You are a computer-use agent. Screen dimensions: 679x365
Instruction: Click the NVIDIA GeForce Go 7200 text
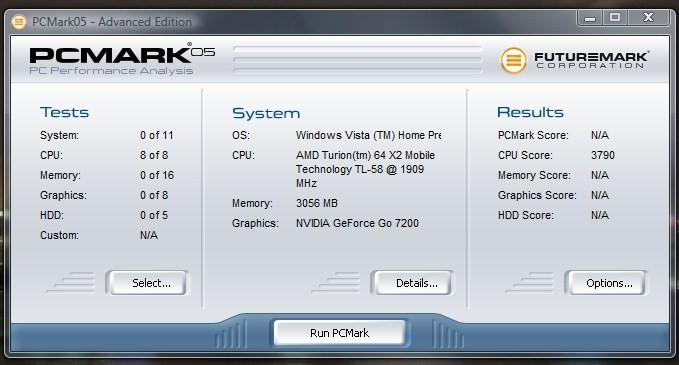pos(357,223)
